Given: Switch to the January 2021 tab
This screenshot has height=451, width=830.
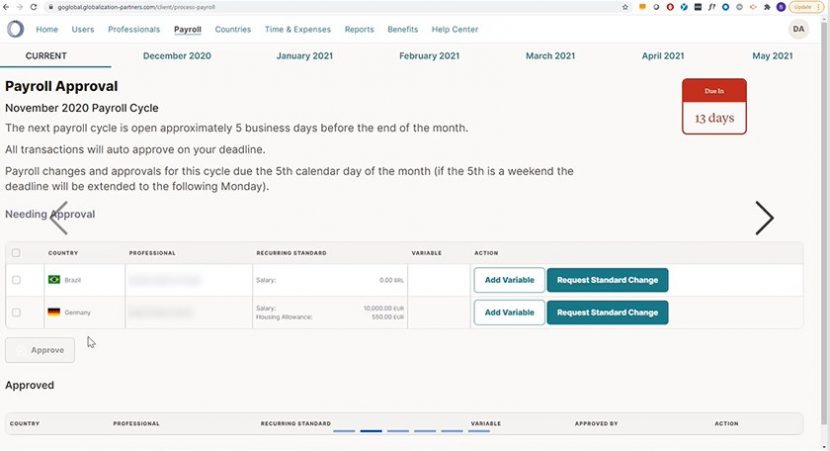Looking at the screenshot, I should (x=306, y=56).
